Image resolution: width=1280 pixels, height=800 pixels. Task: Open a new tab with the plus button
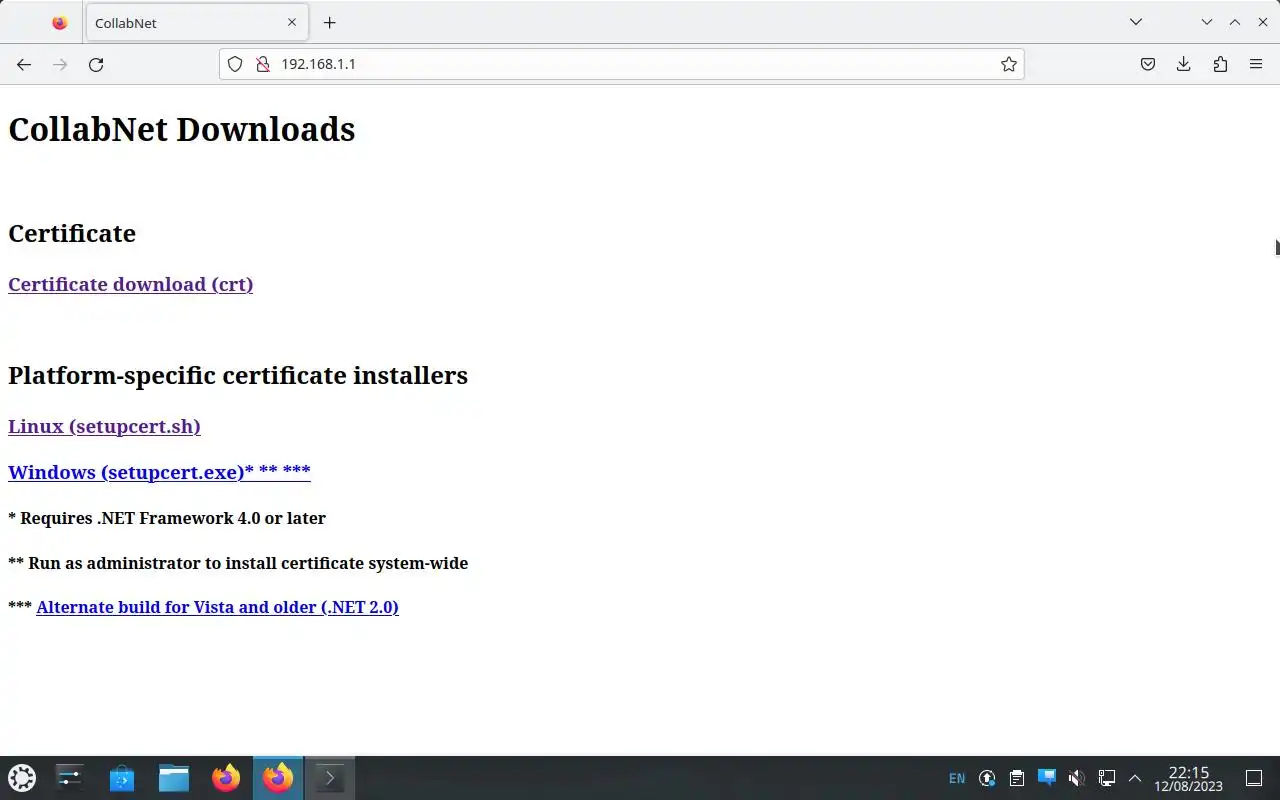tap(330, 22)
